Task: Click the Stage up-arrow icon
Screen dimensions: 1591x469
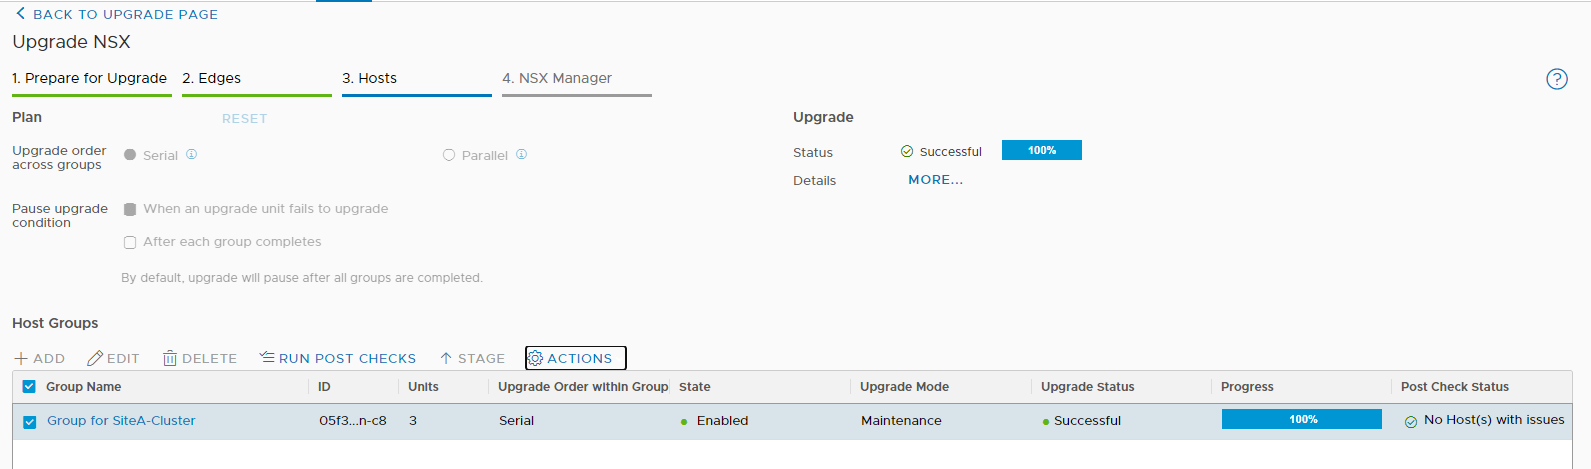Action: [446, 358]
